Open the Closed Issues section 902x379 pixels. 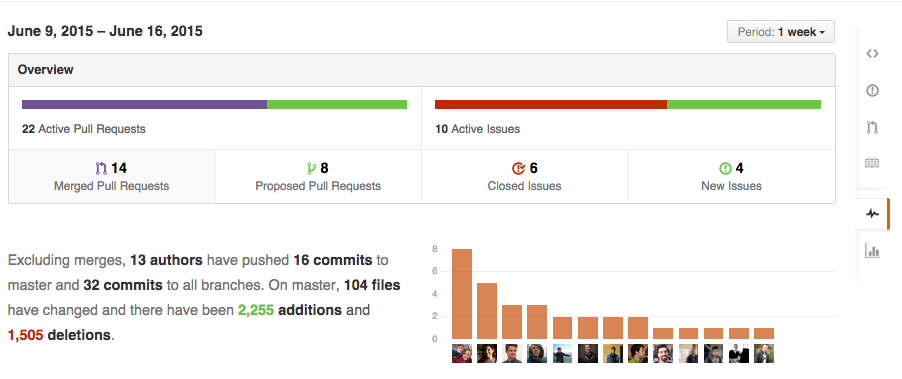point(525,177)
